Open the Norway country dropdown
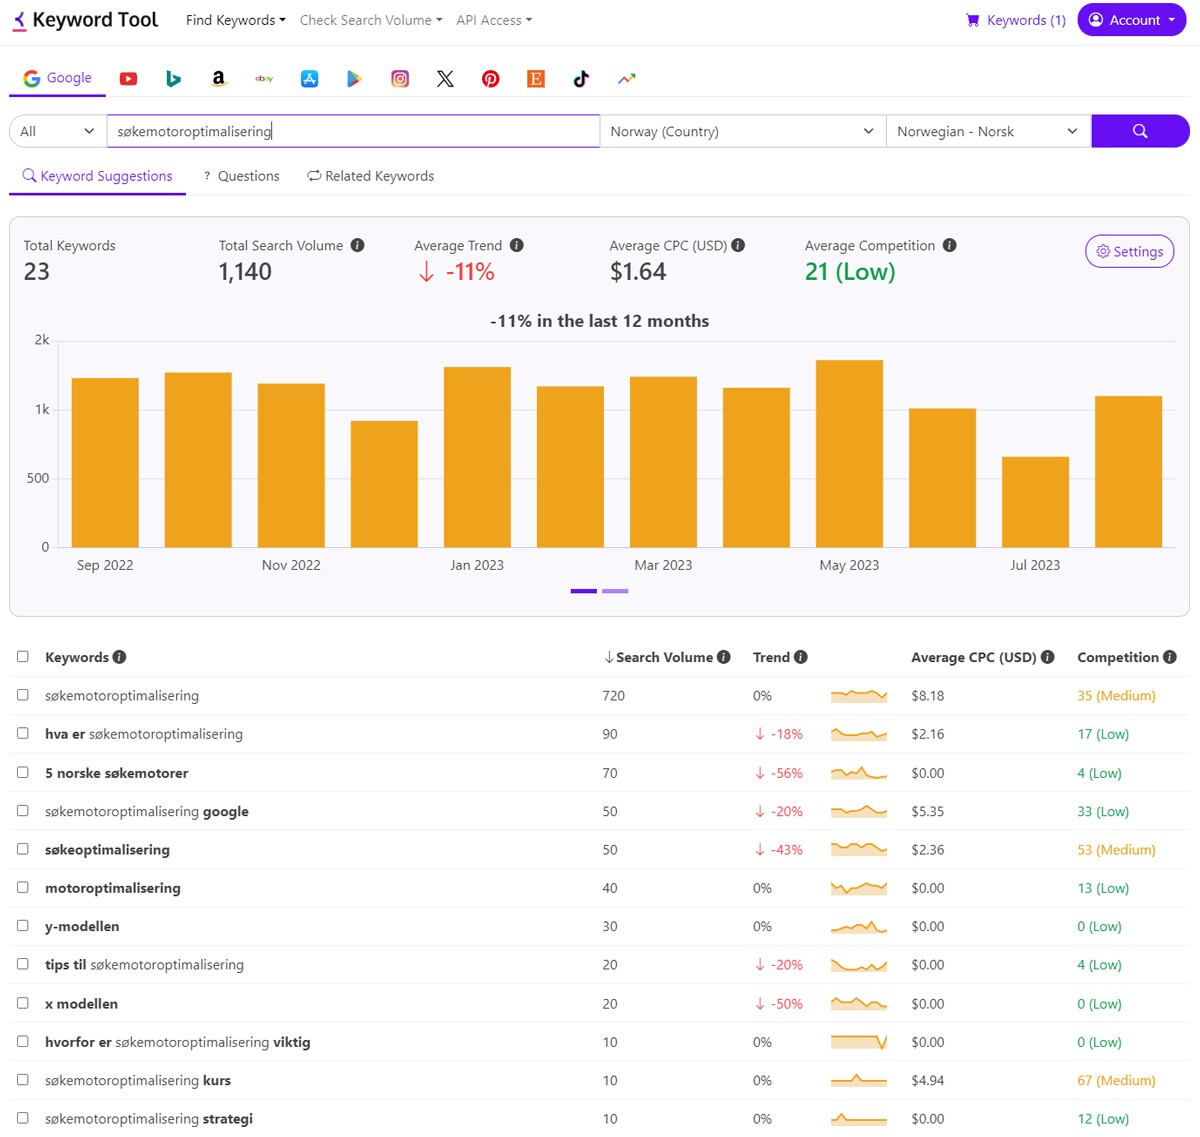Image resolution: width=1200 pixels, height=1137 pixels. tap(742, 131)
